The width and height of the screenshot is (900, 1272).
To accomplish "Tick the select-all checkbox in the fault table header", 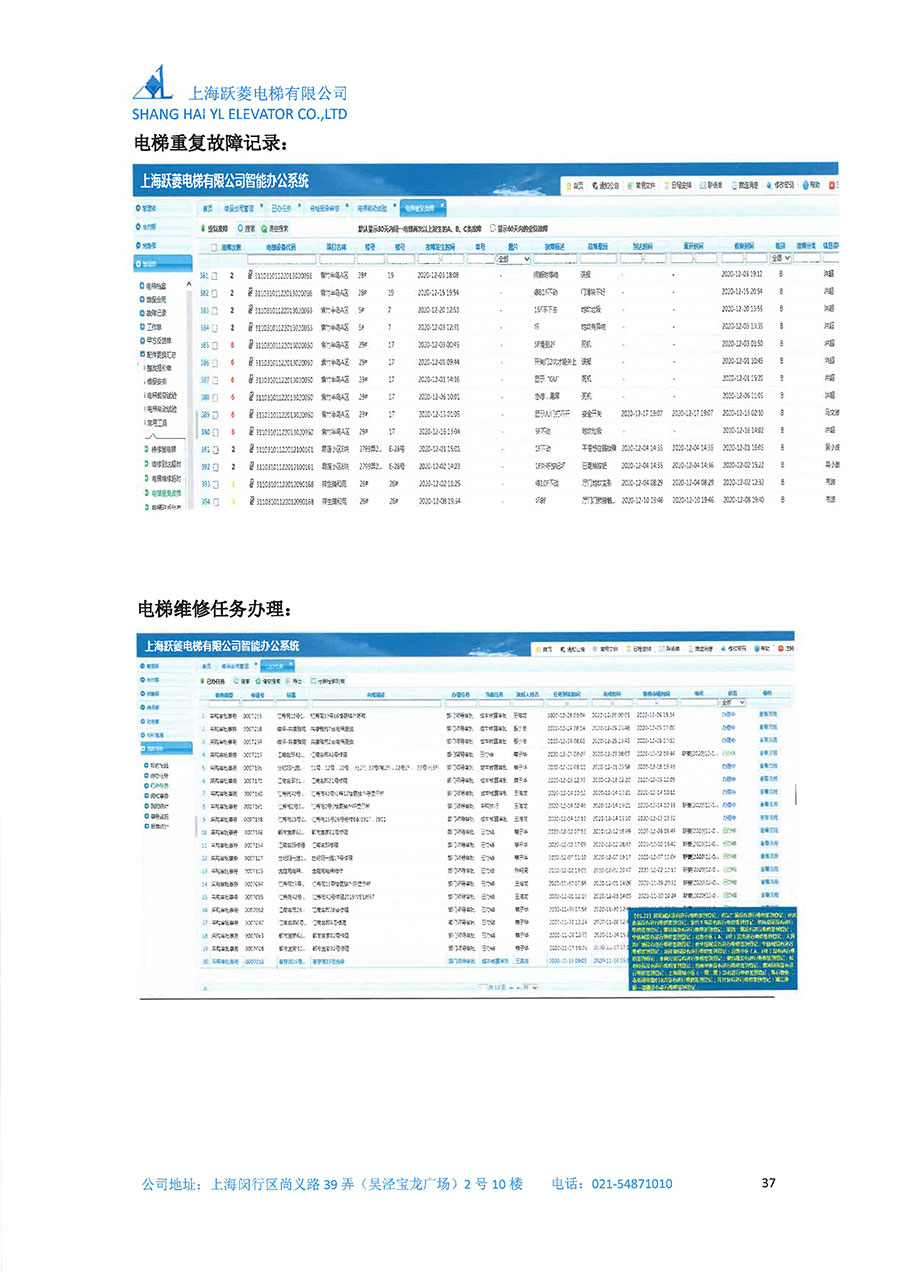I will [x=214, y=246].
